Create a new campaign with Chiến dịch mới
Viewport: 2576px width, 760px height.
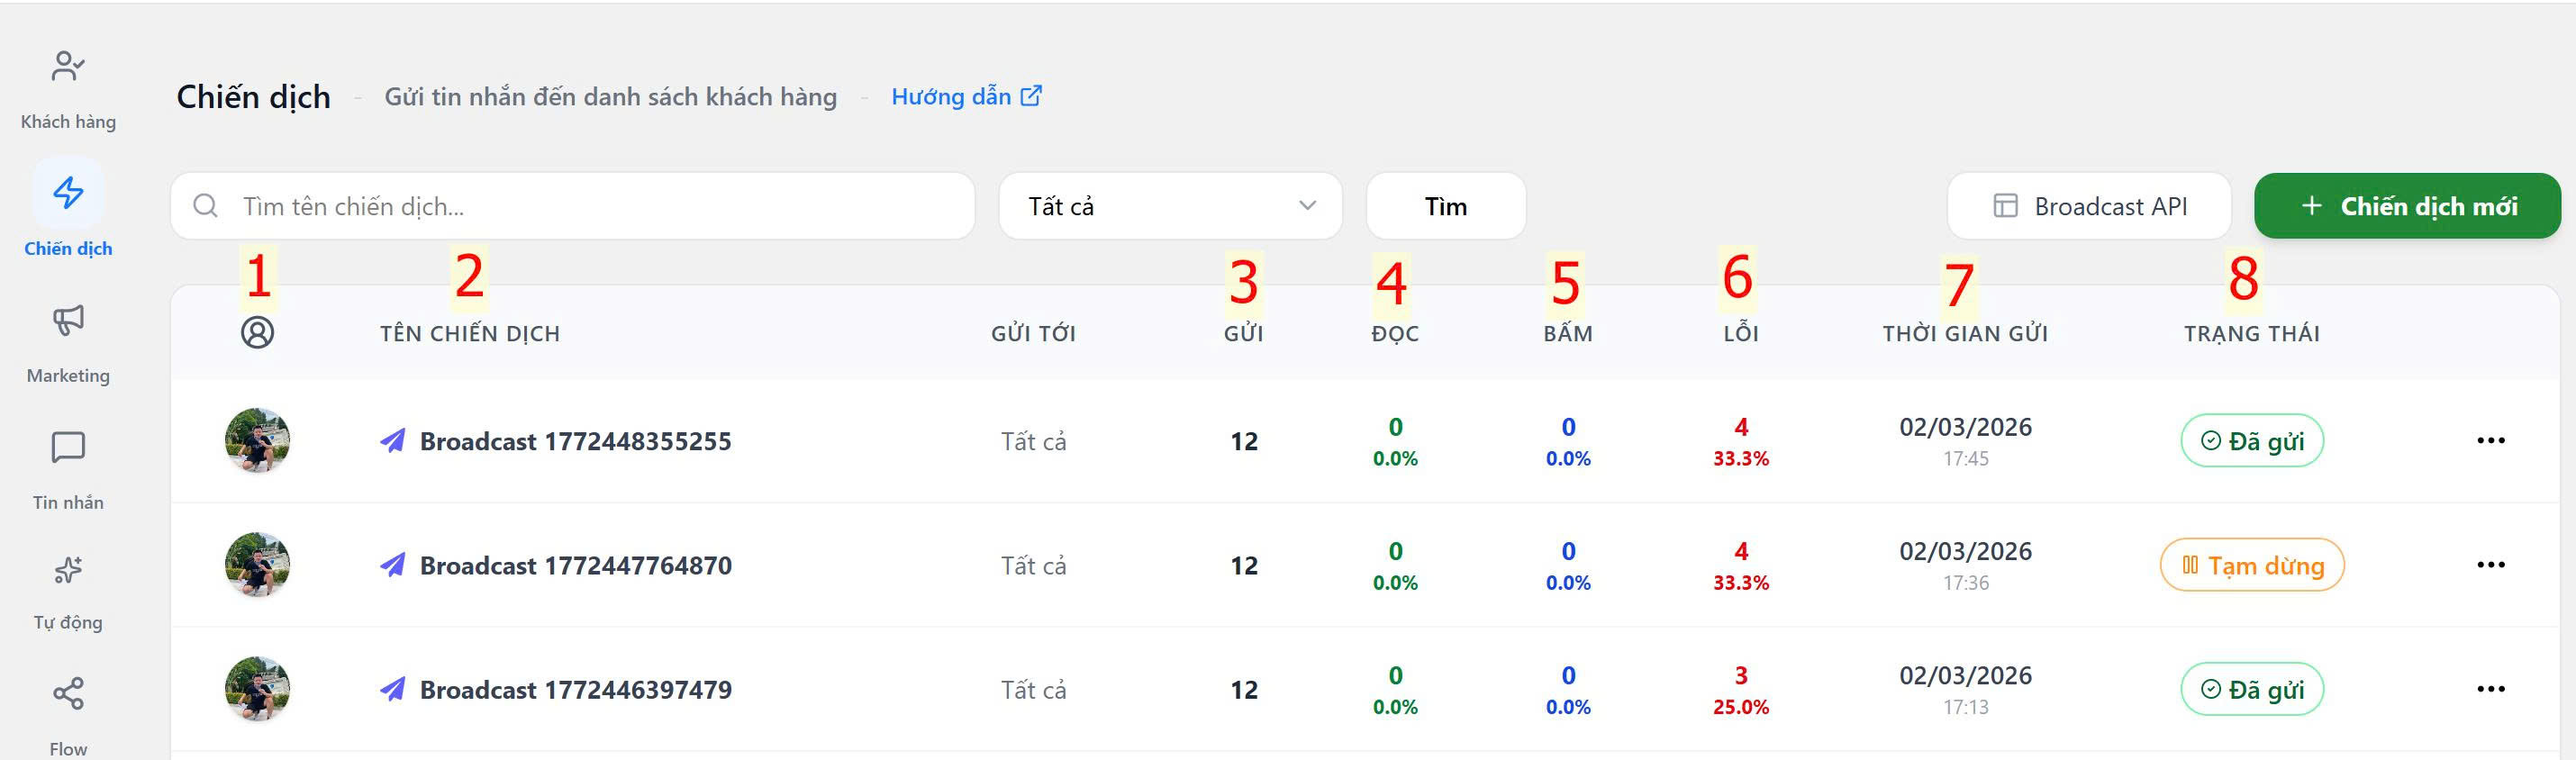pos(2407,206)
